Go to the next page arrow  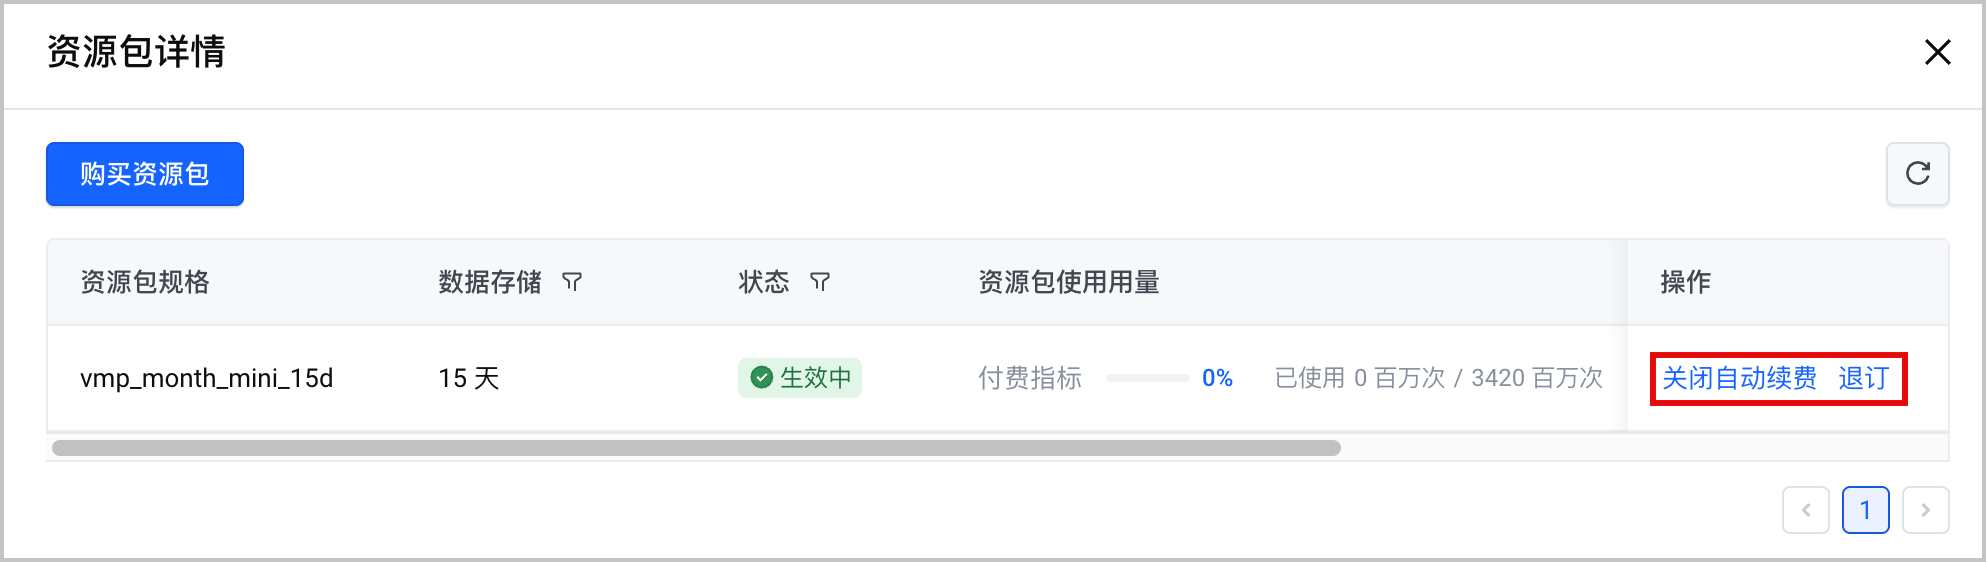tap(1925, 510)
